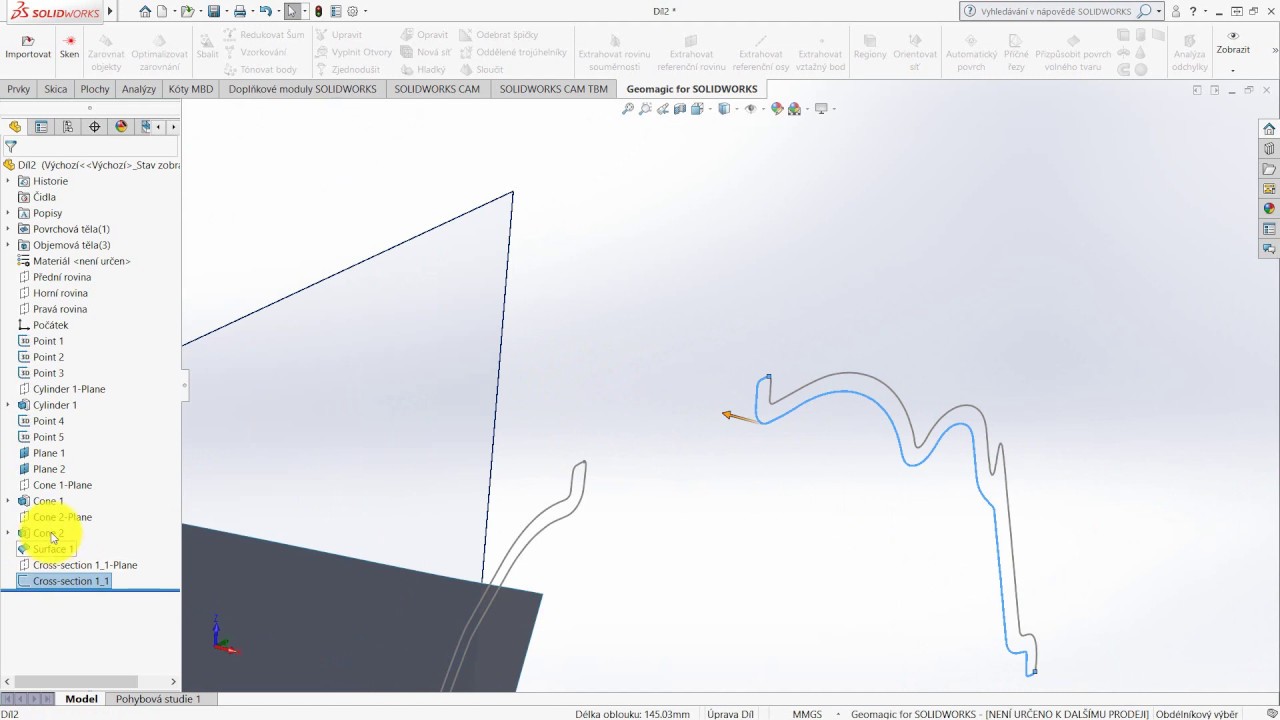Open the Options gear dropdown arrow
This screenshot has height=720, width=1280.
[x=365, y=12]
